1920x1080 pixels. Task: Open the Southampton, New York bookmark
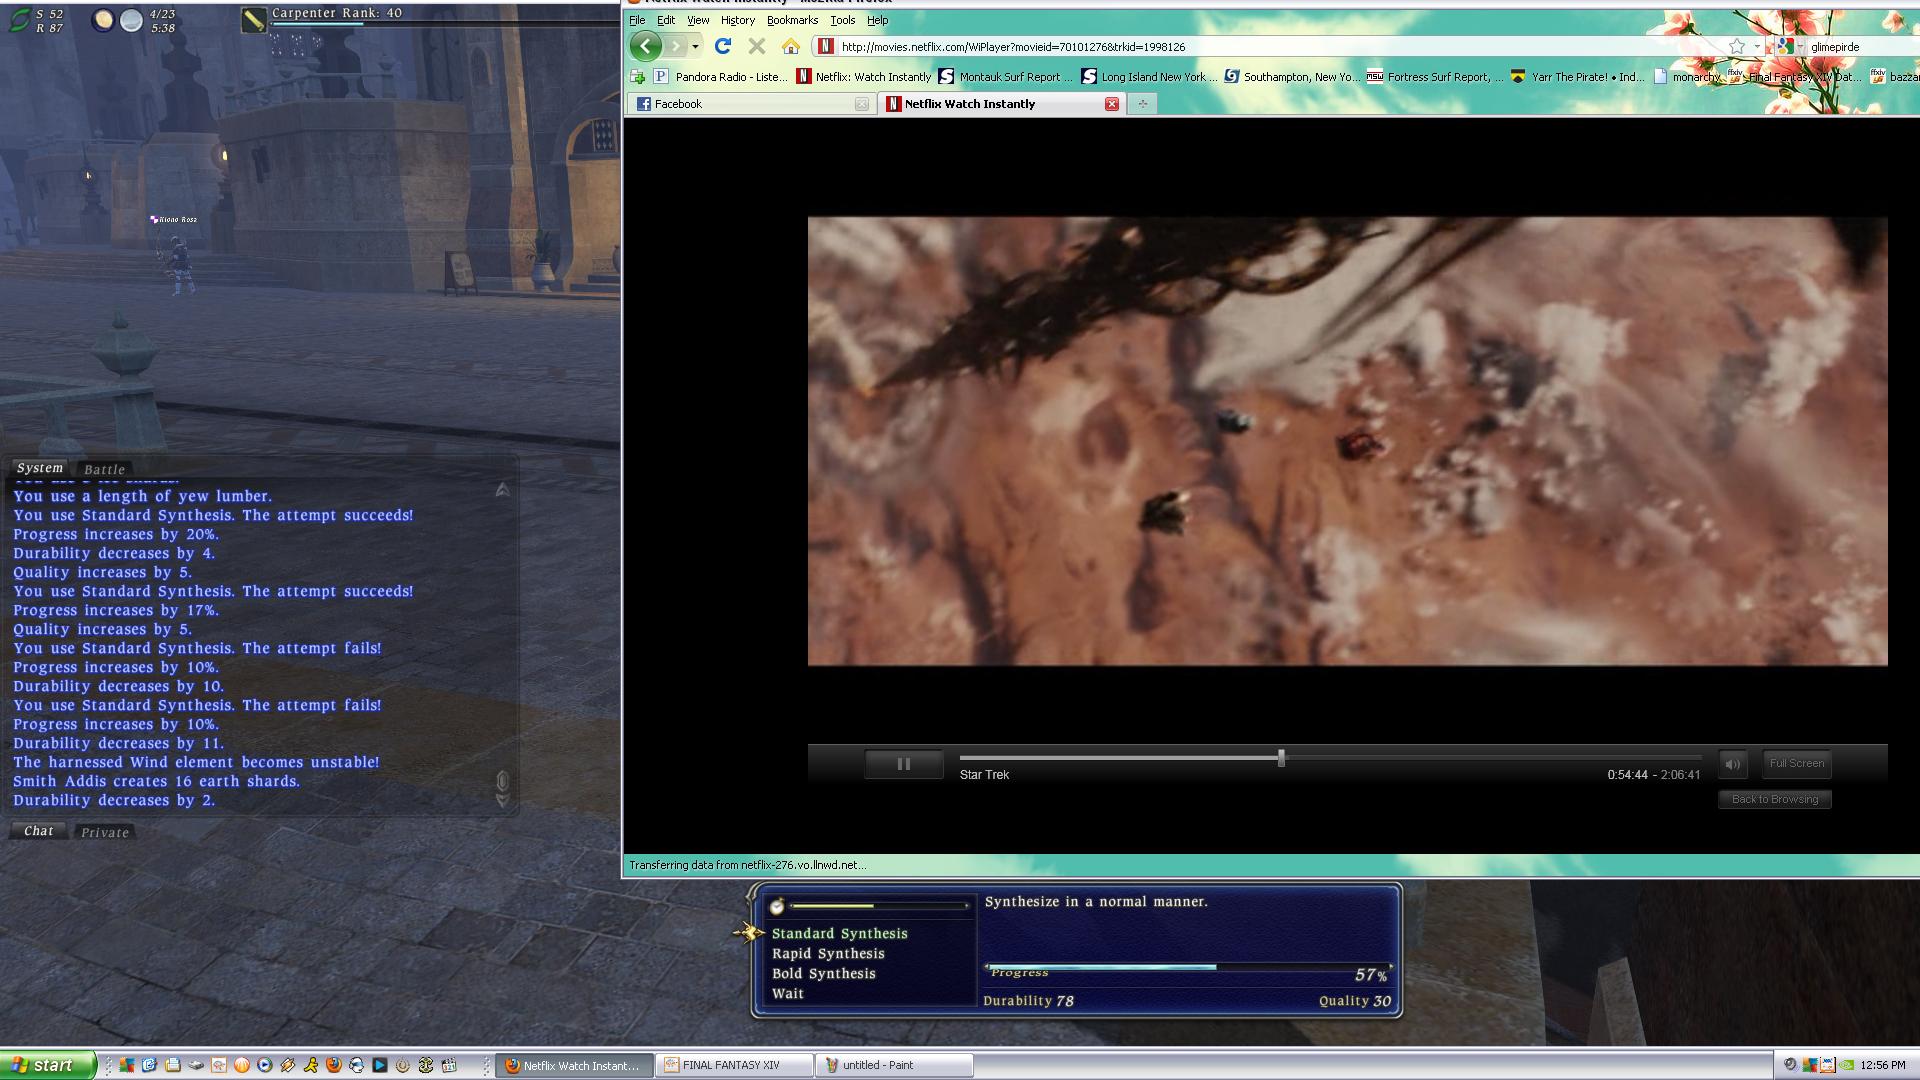pos(1292,76)
